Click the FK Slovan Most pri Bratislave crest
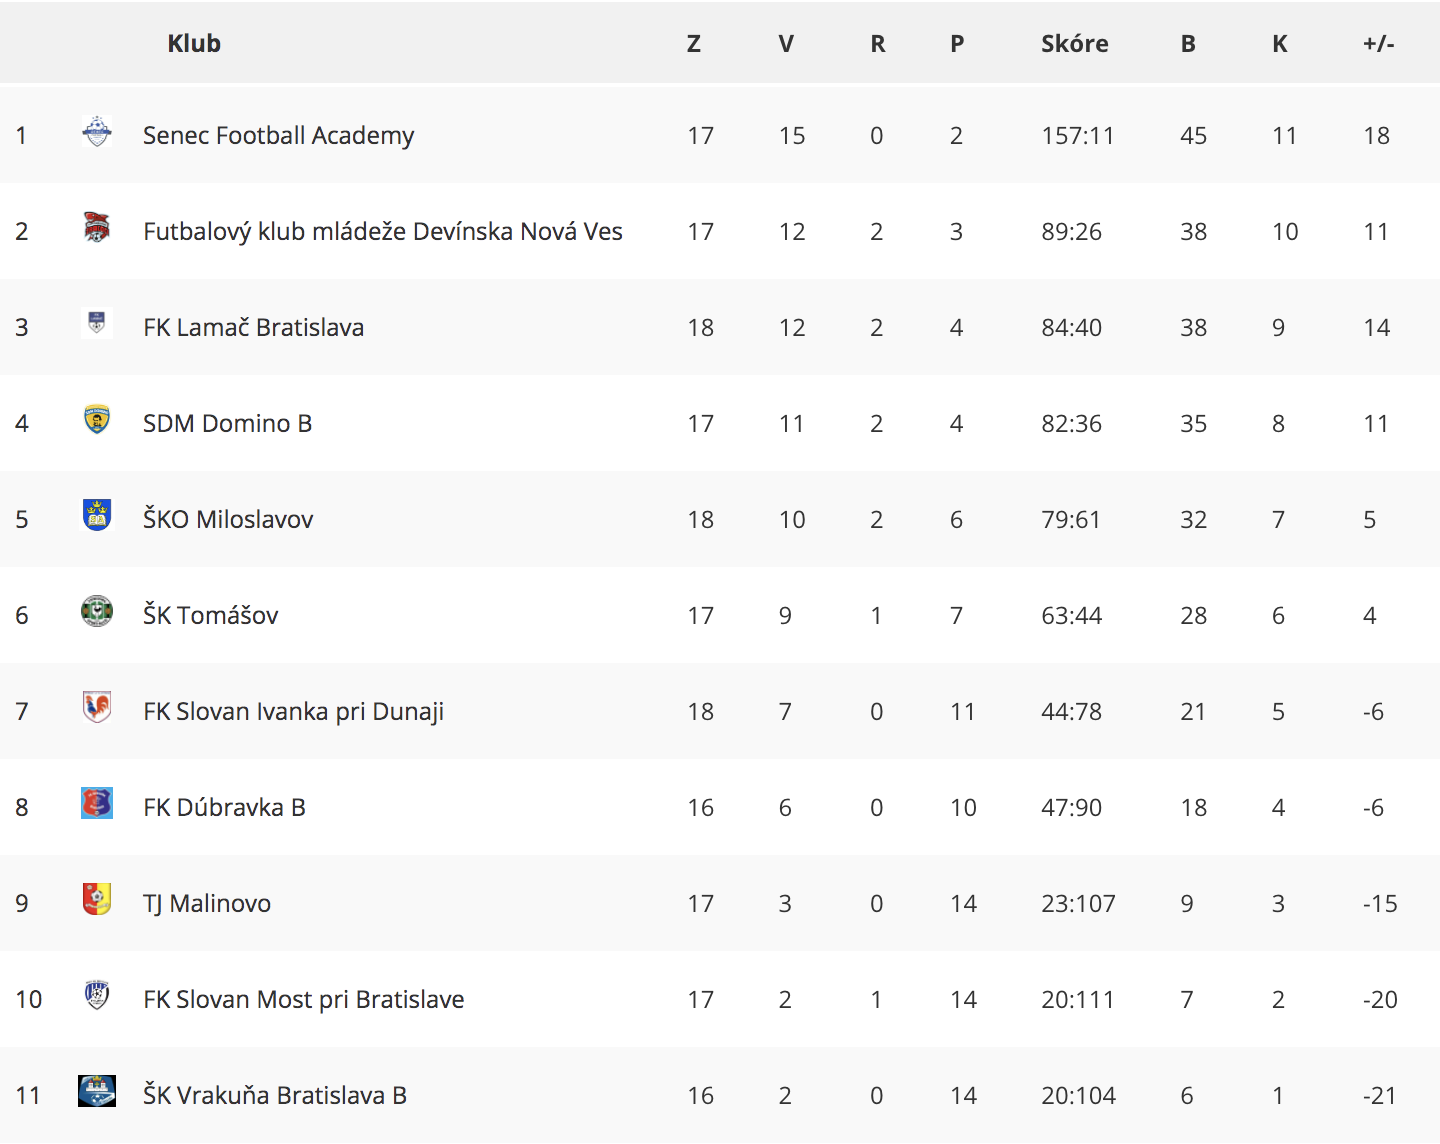The height and width of the screenshot is (1144, 1440). pos(97,995)
